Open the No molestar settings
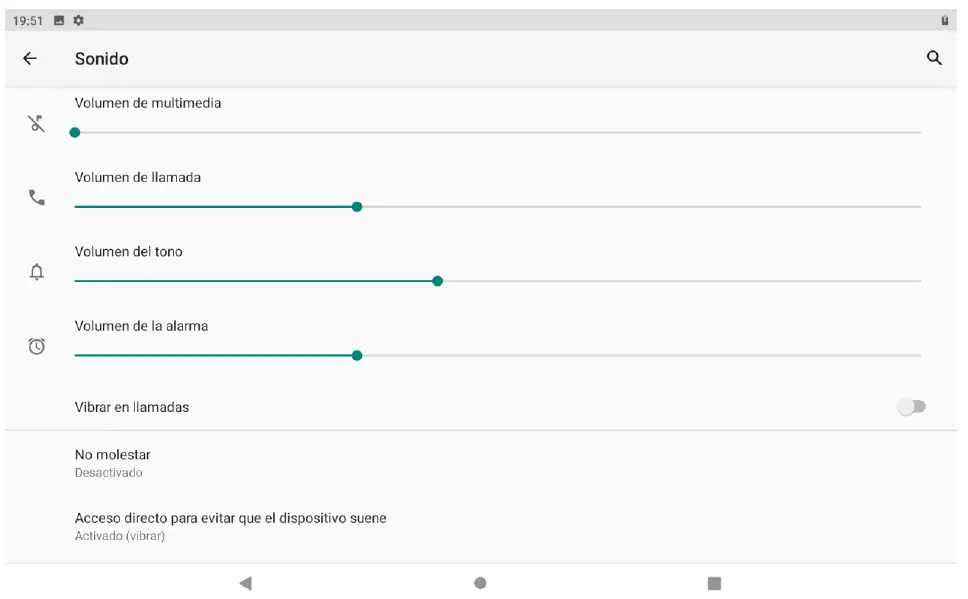The height and width of the screenshot is (599, 968). coord(112,463)
